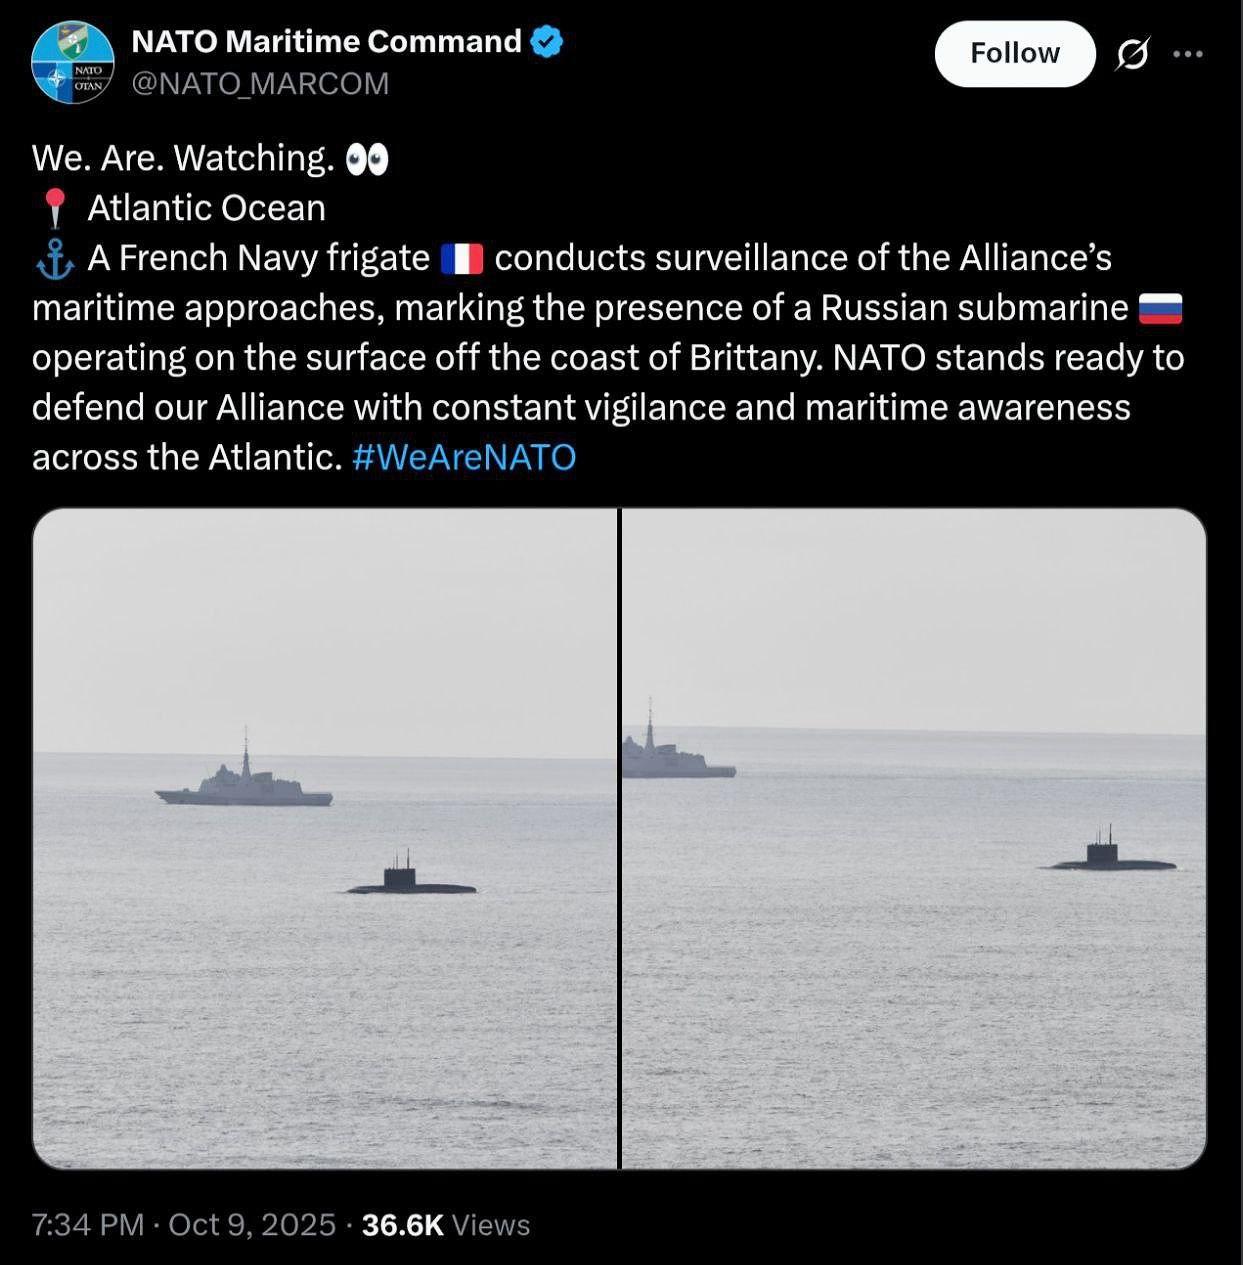Follow the NATO Maritime Command account

(1014, 54)
